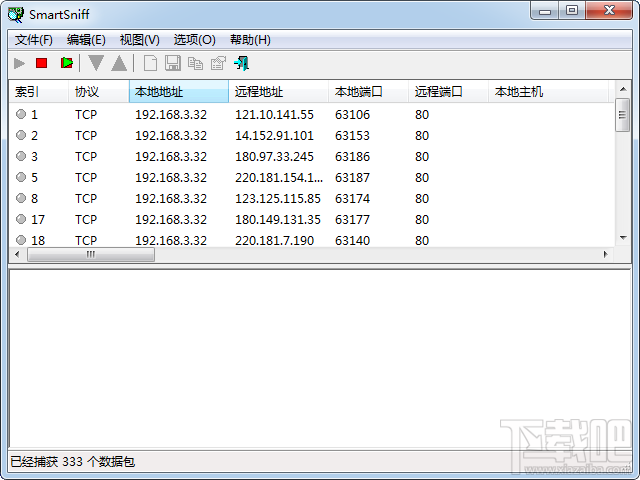
Task: Open the 帮助(H) menu
Action: point(250,40)
